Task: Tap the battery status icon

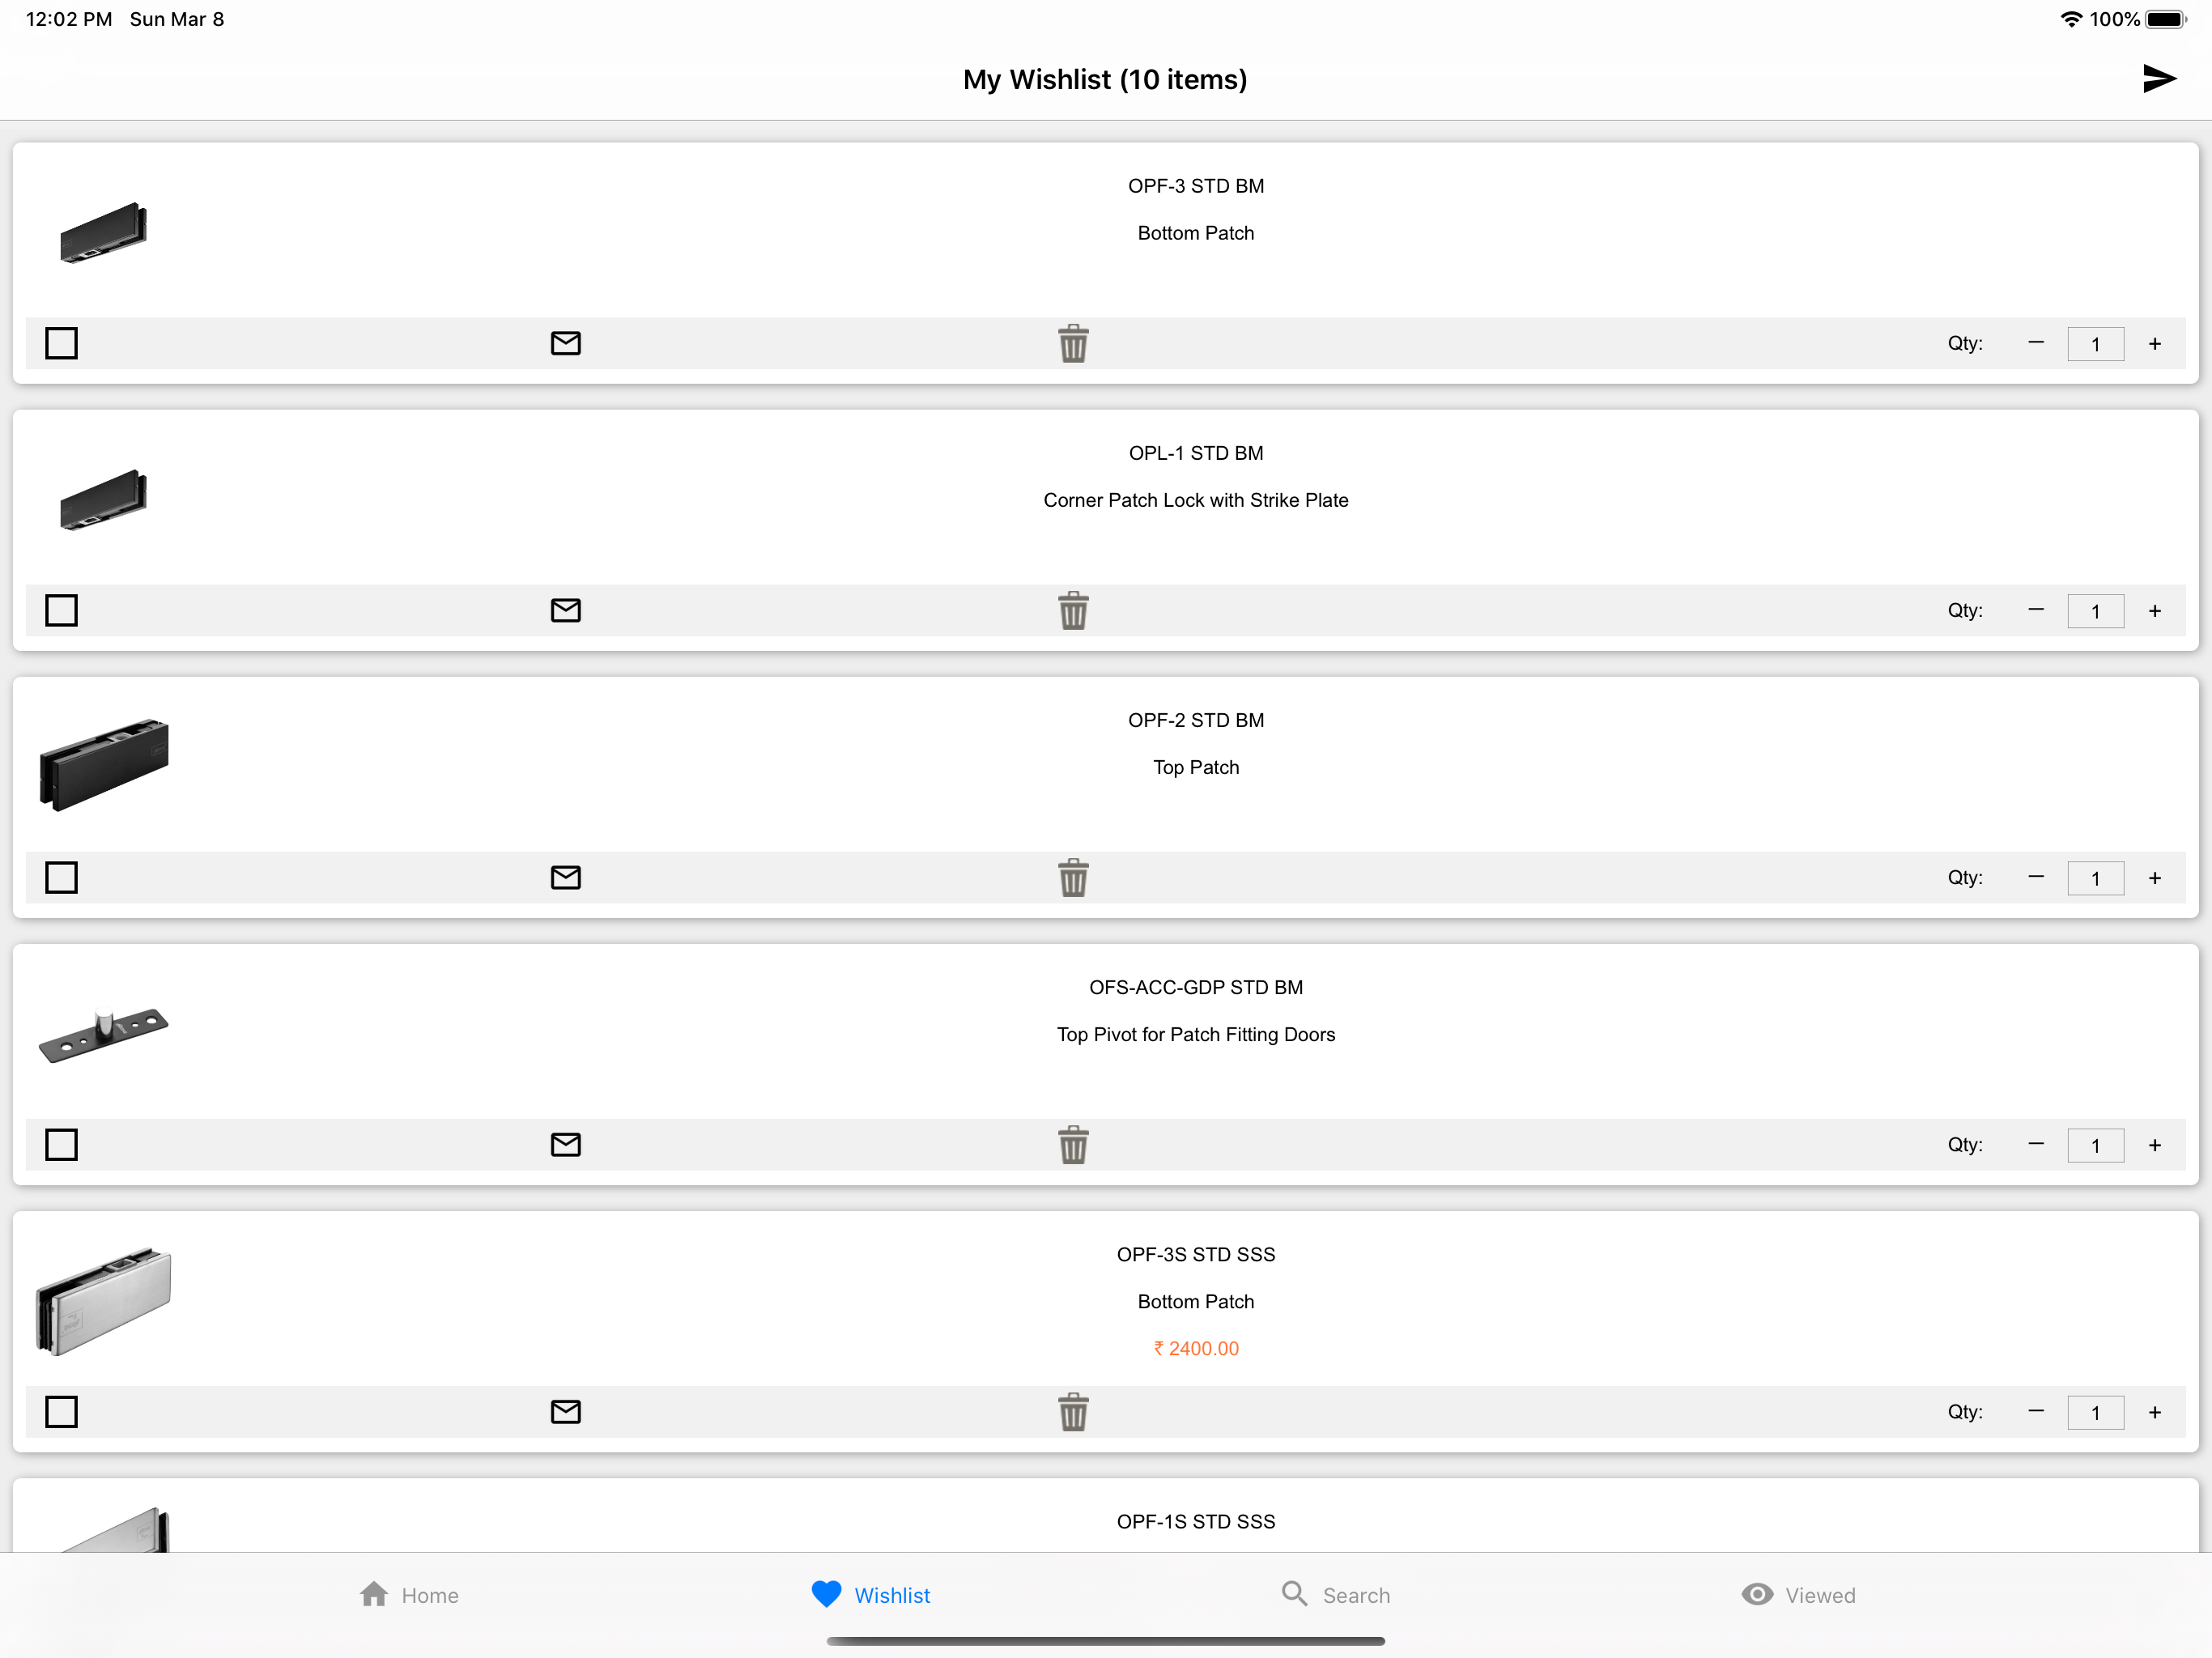Action: coord(2166,19)
